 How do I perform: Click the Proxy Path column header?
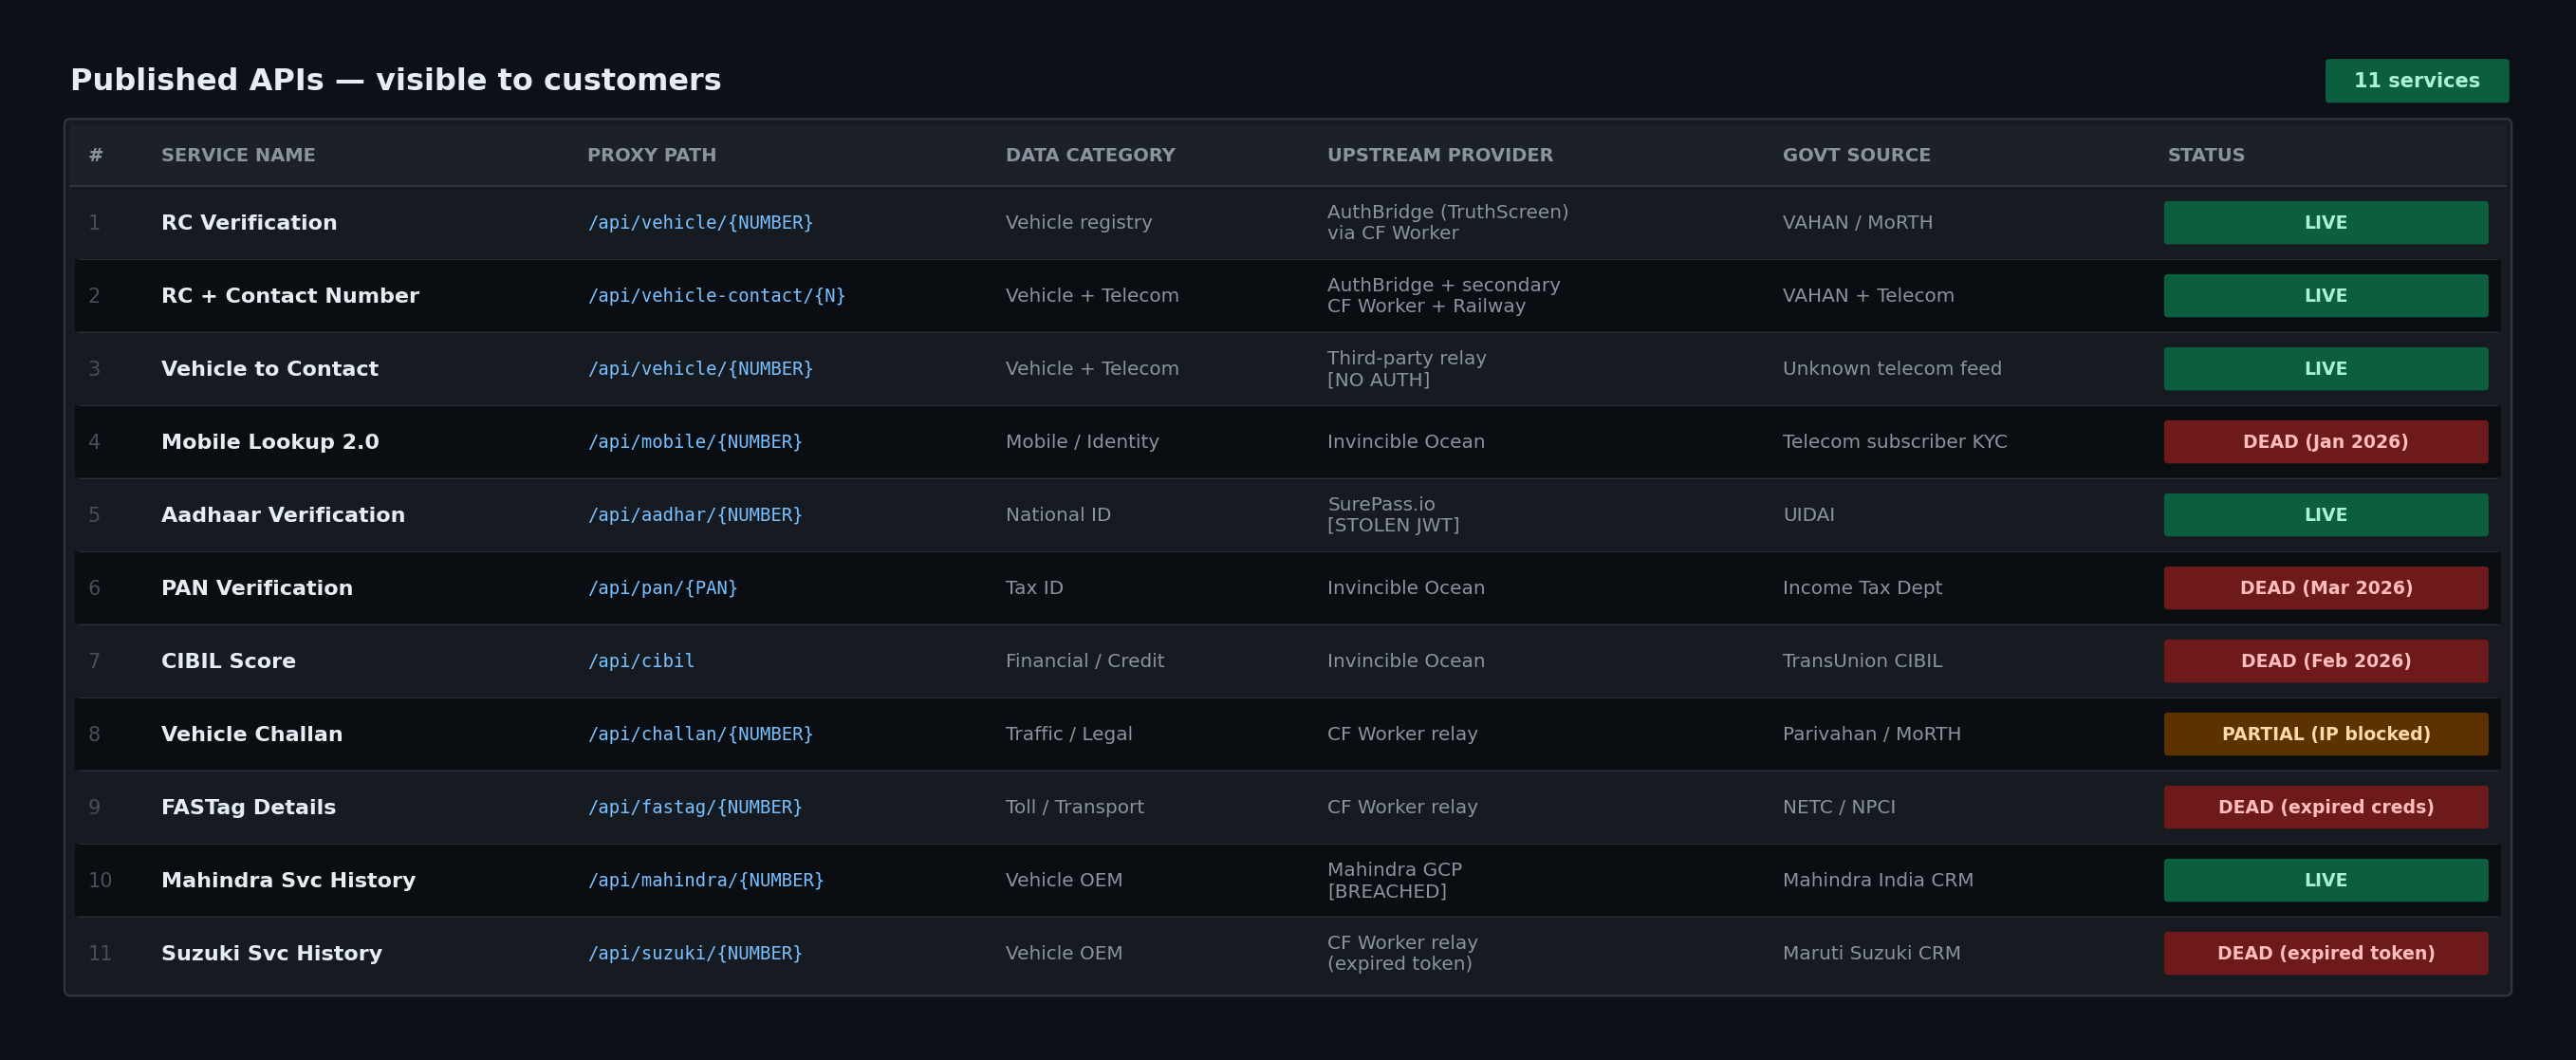click(652, 155)
